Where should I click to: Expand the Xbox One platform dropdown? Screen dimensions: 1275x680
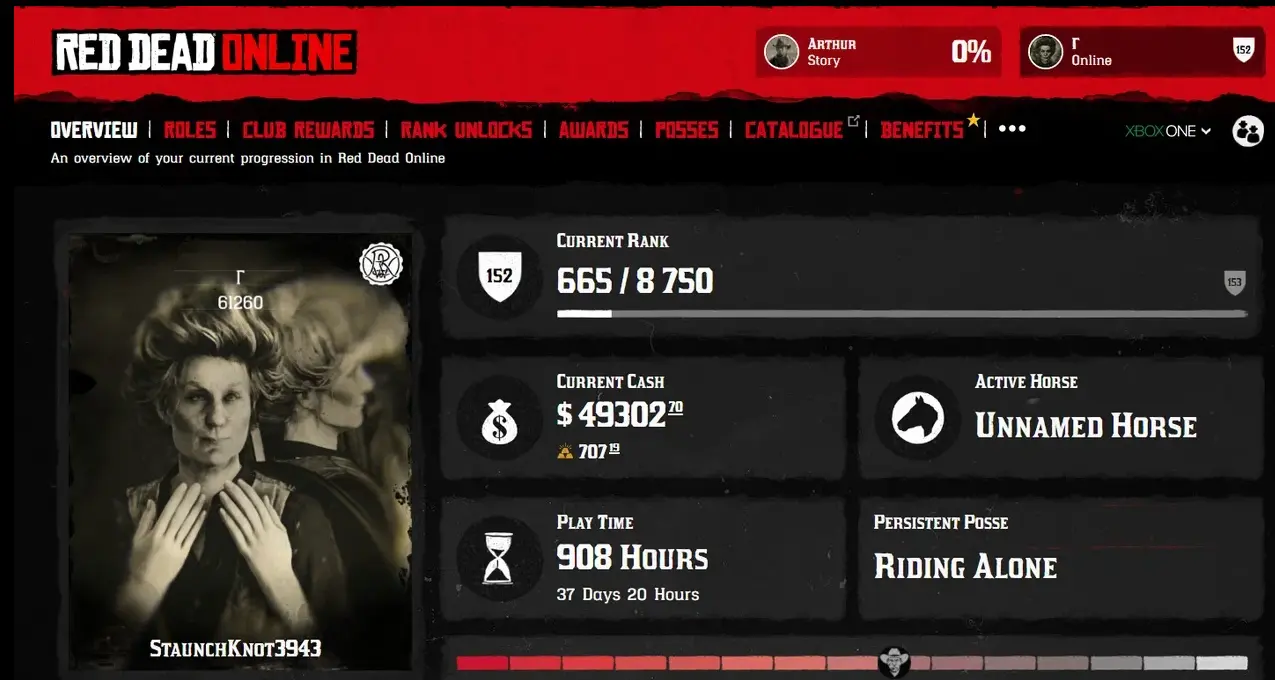[x=1168, y=131]
